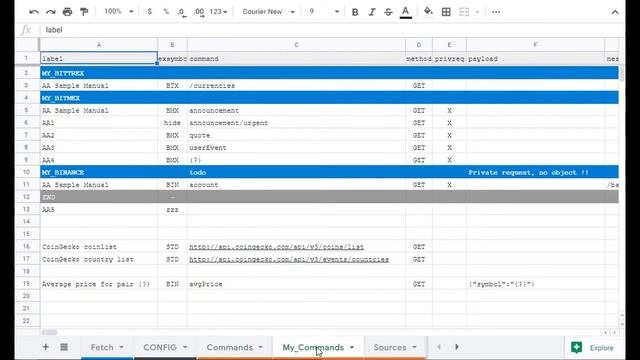Open the Commands tab options arrow

(260, 347)
